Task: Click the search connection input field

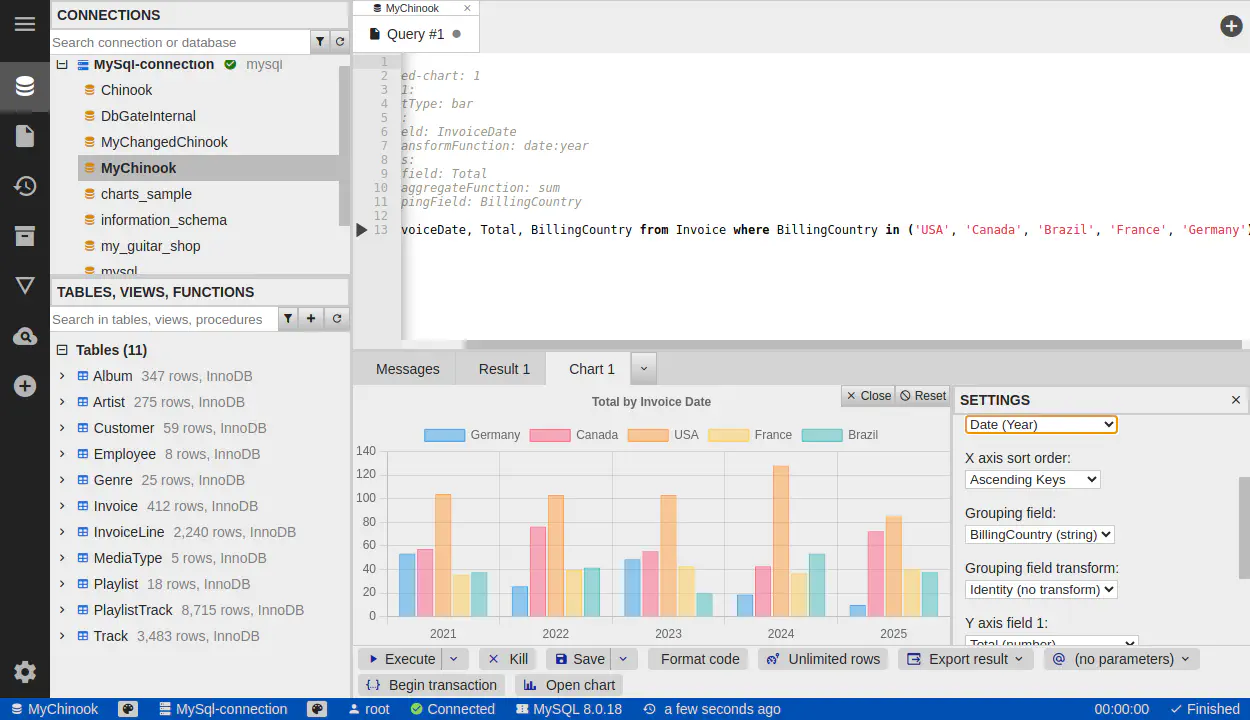Action: click(x=180, y=42)
